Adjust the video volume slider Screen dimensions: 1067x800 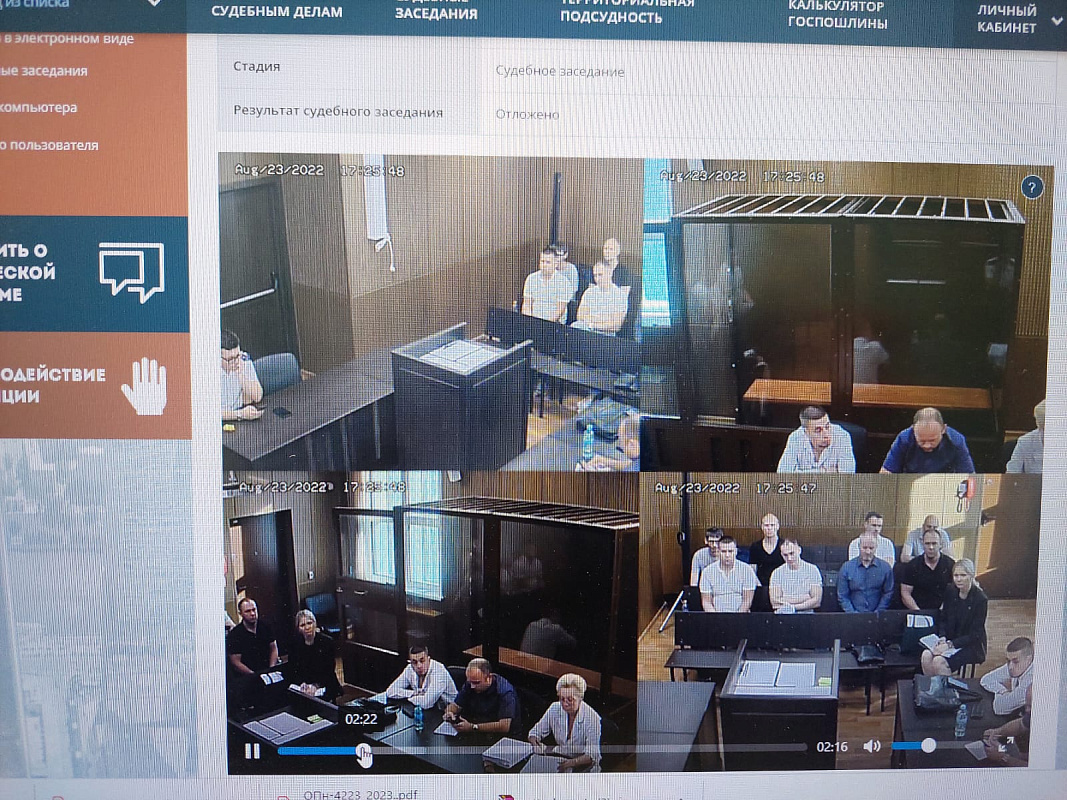(926, 745)
